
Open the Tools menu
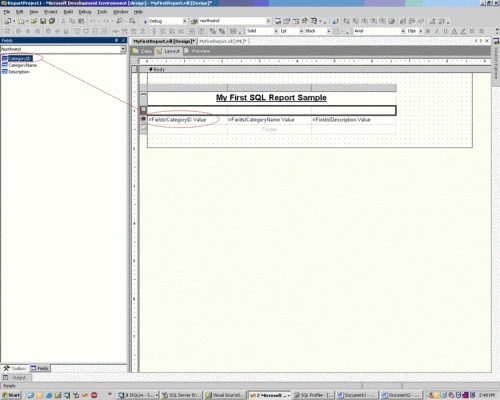pyautogui.click(x=102, y=12)
